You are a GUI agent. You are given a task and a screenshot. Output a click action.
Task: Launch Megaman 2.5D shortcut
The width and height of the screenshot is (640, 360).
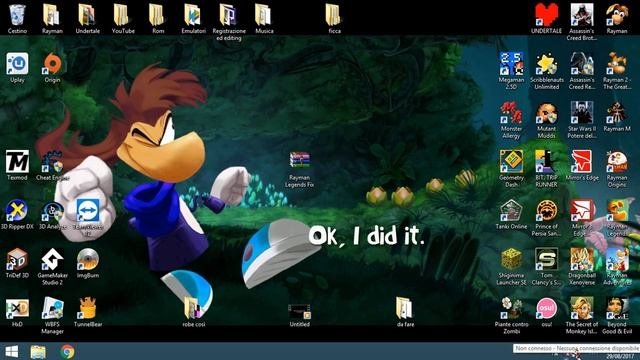[511, 64]
